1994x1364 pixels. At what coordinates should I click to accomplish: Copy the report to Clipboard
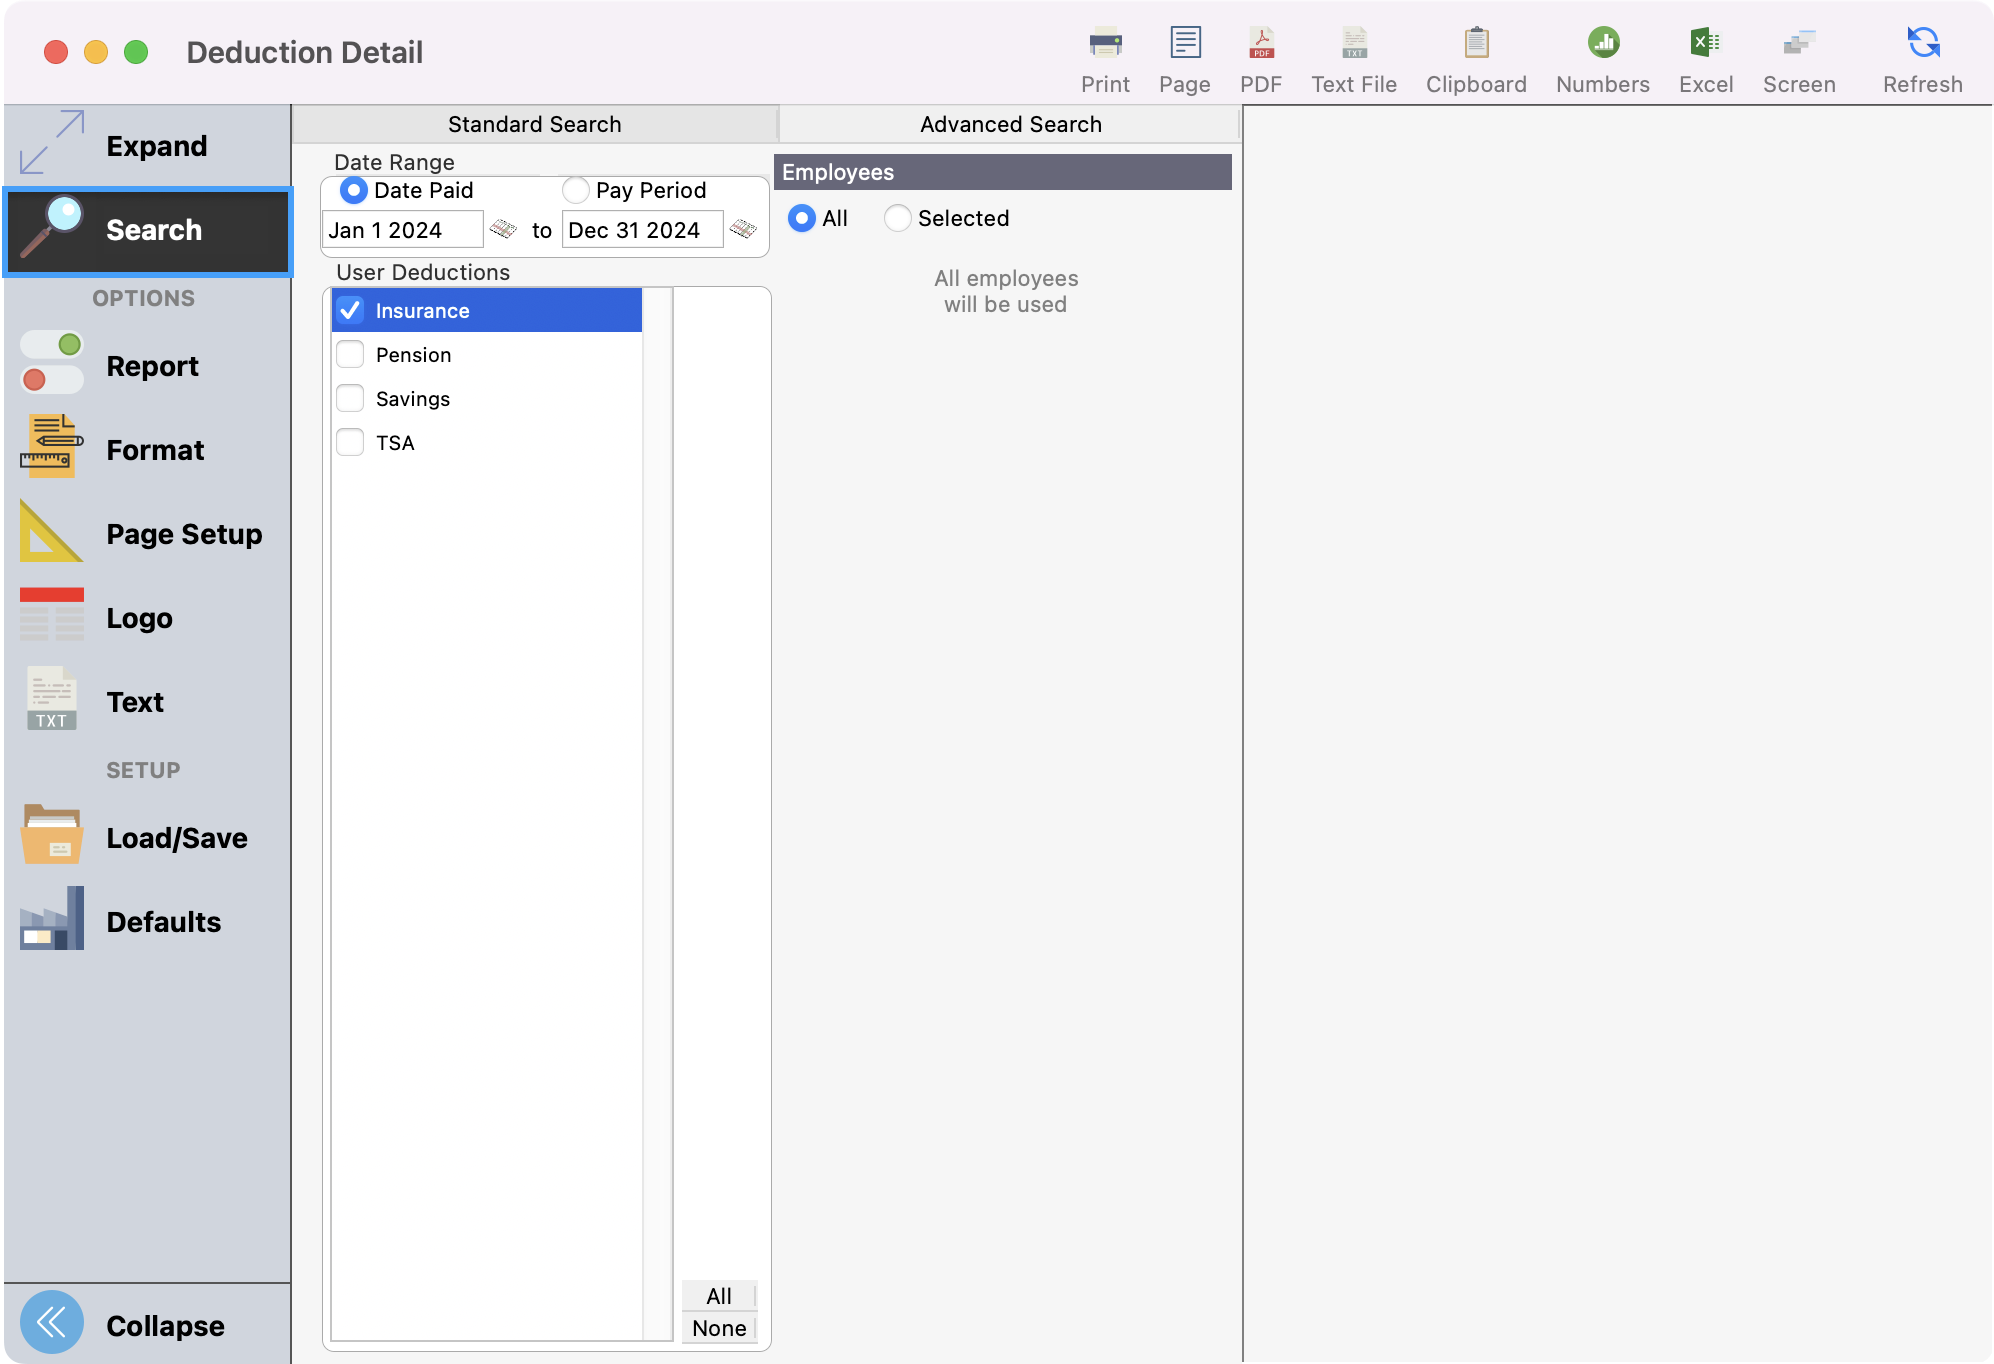[x=1475, y=55]
